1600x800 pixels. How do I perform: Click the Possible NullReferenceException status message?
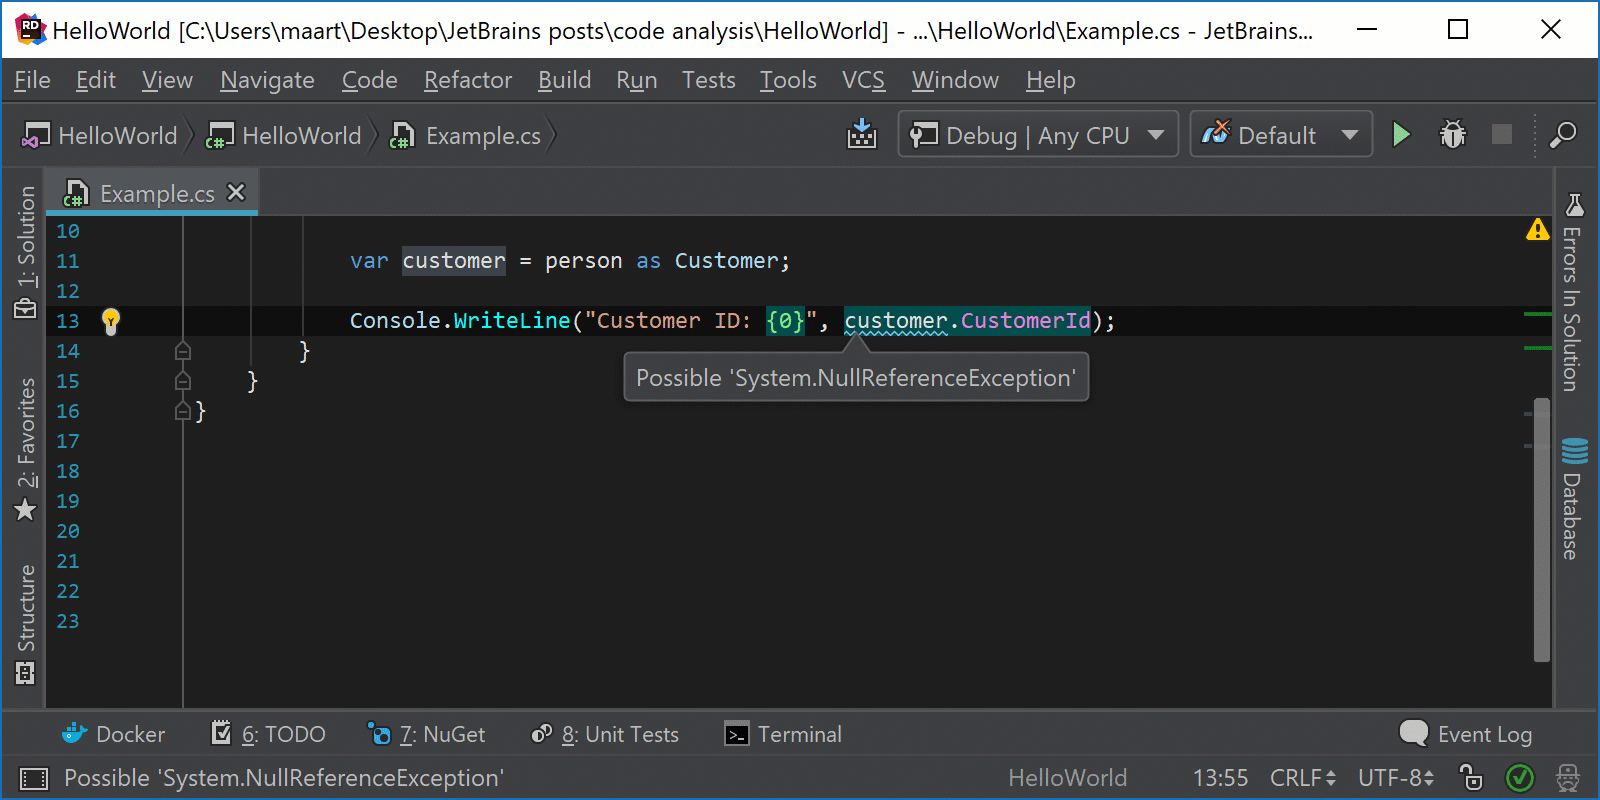click(x=284, y=778)
